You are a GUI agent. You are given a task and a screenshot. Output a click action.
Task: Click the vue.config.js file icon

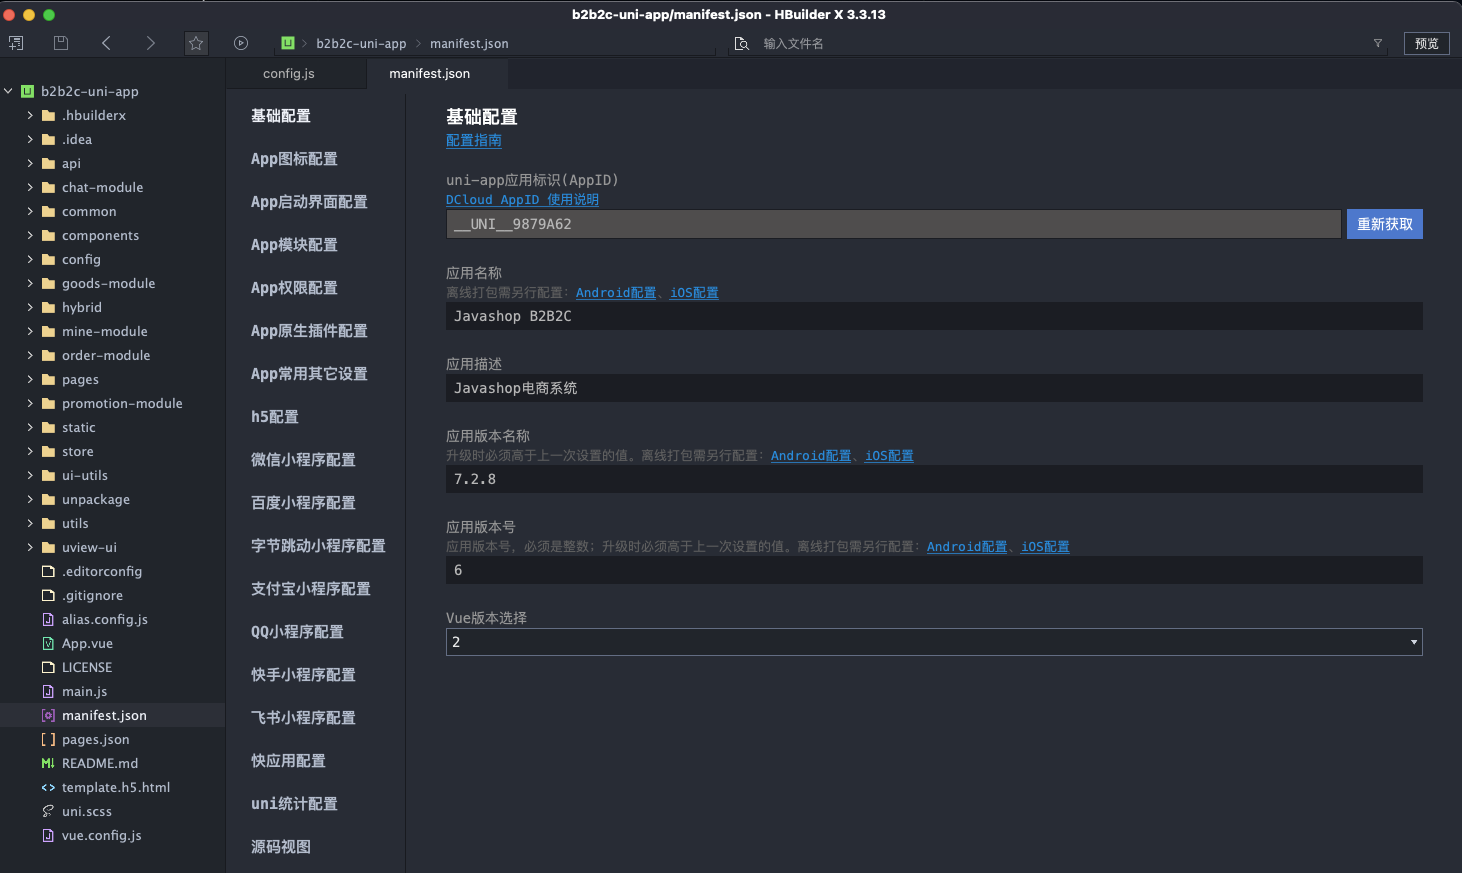pyautogui.click(x=48, y=835)
